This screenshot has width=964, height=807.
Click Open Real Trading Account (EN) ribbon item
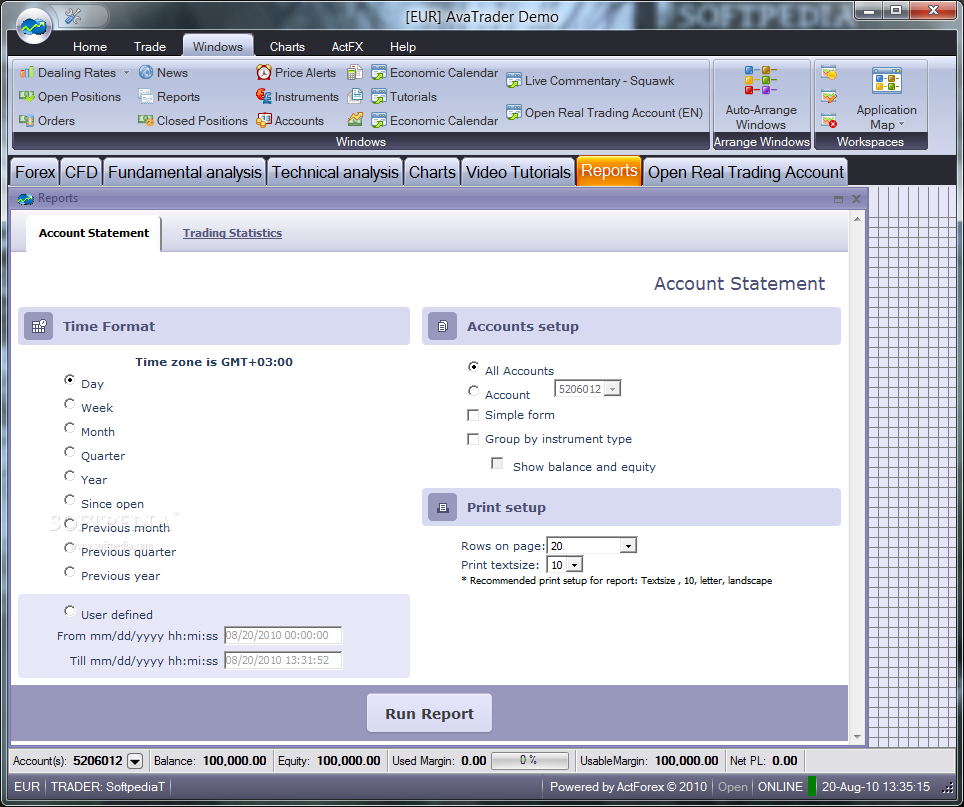coord(604,112)
